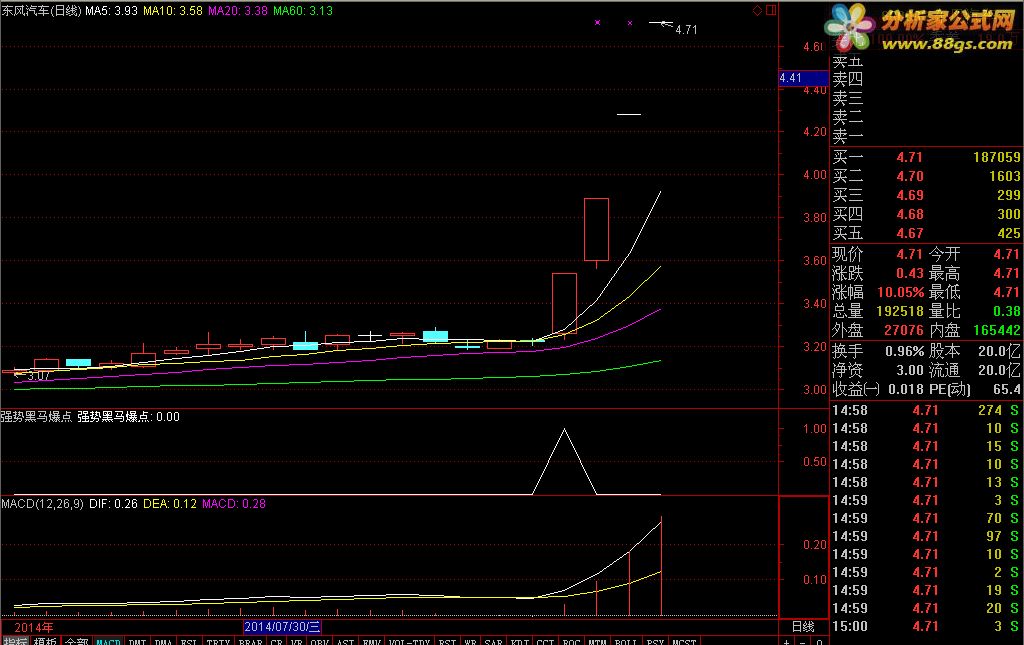Click the 14:59 tick row with volume 97
1024x645 pixels.
(x=925, y=536)
